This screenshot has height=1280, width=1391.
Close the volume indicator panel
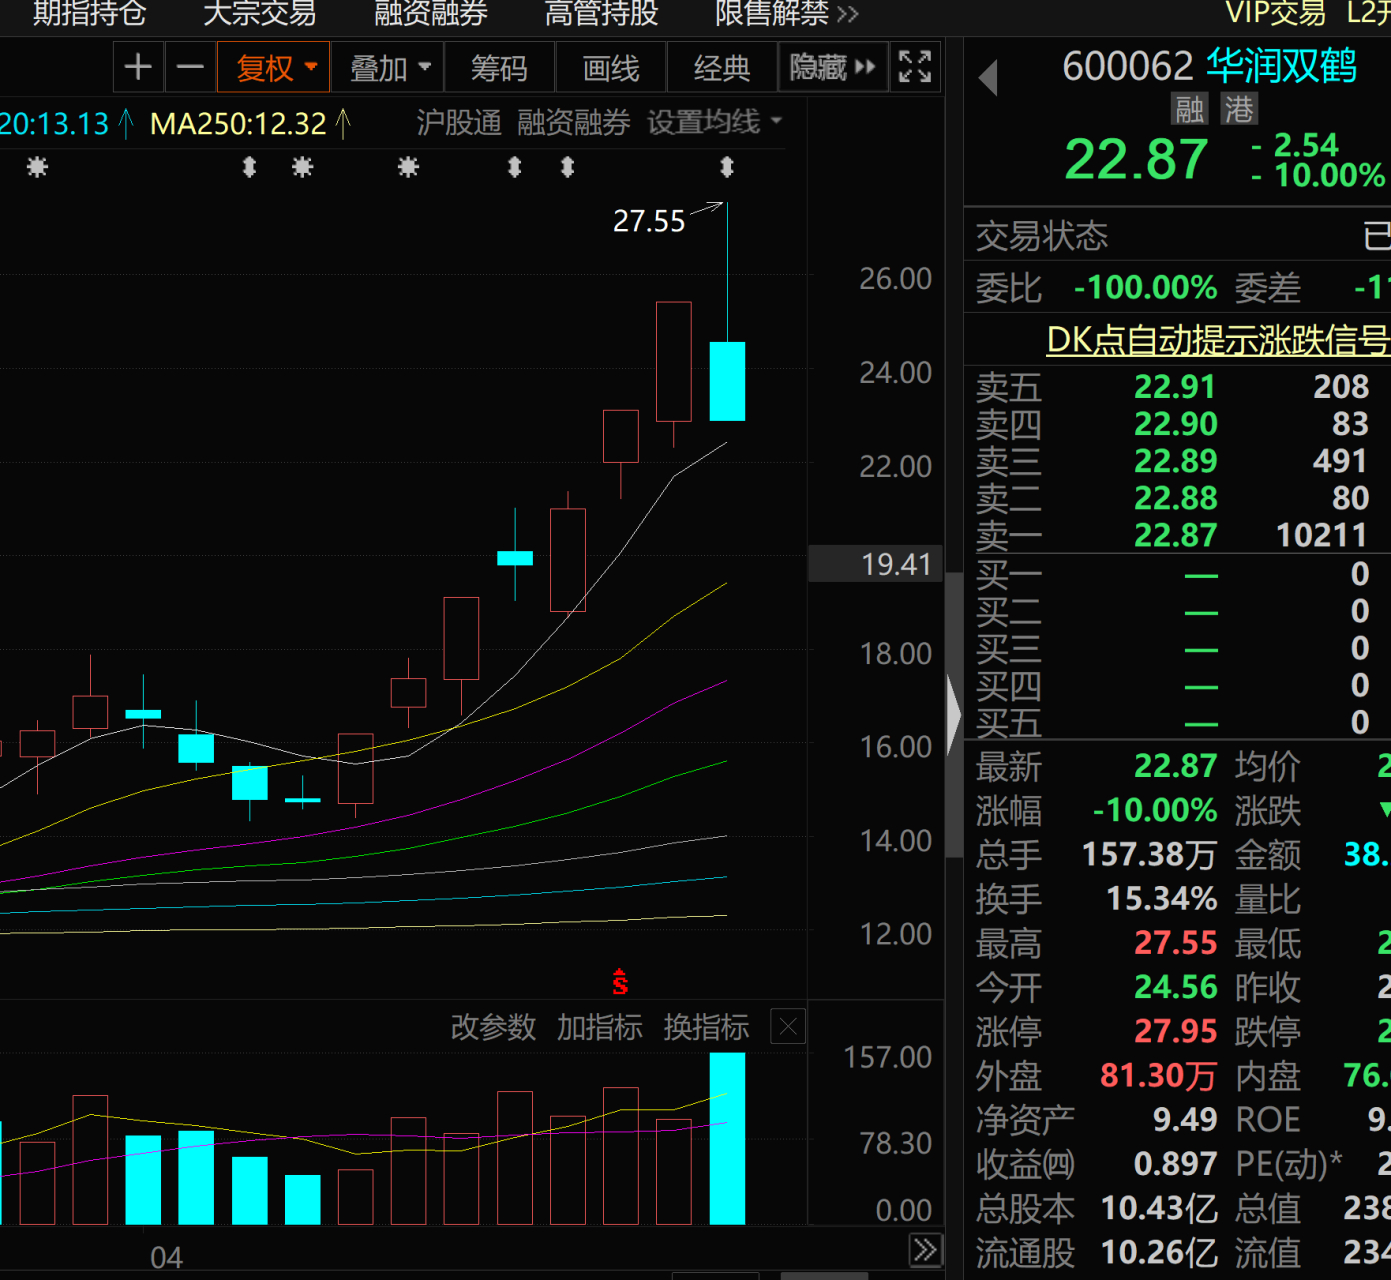click(x=788, y=1027)
